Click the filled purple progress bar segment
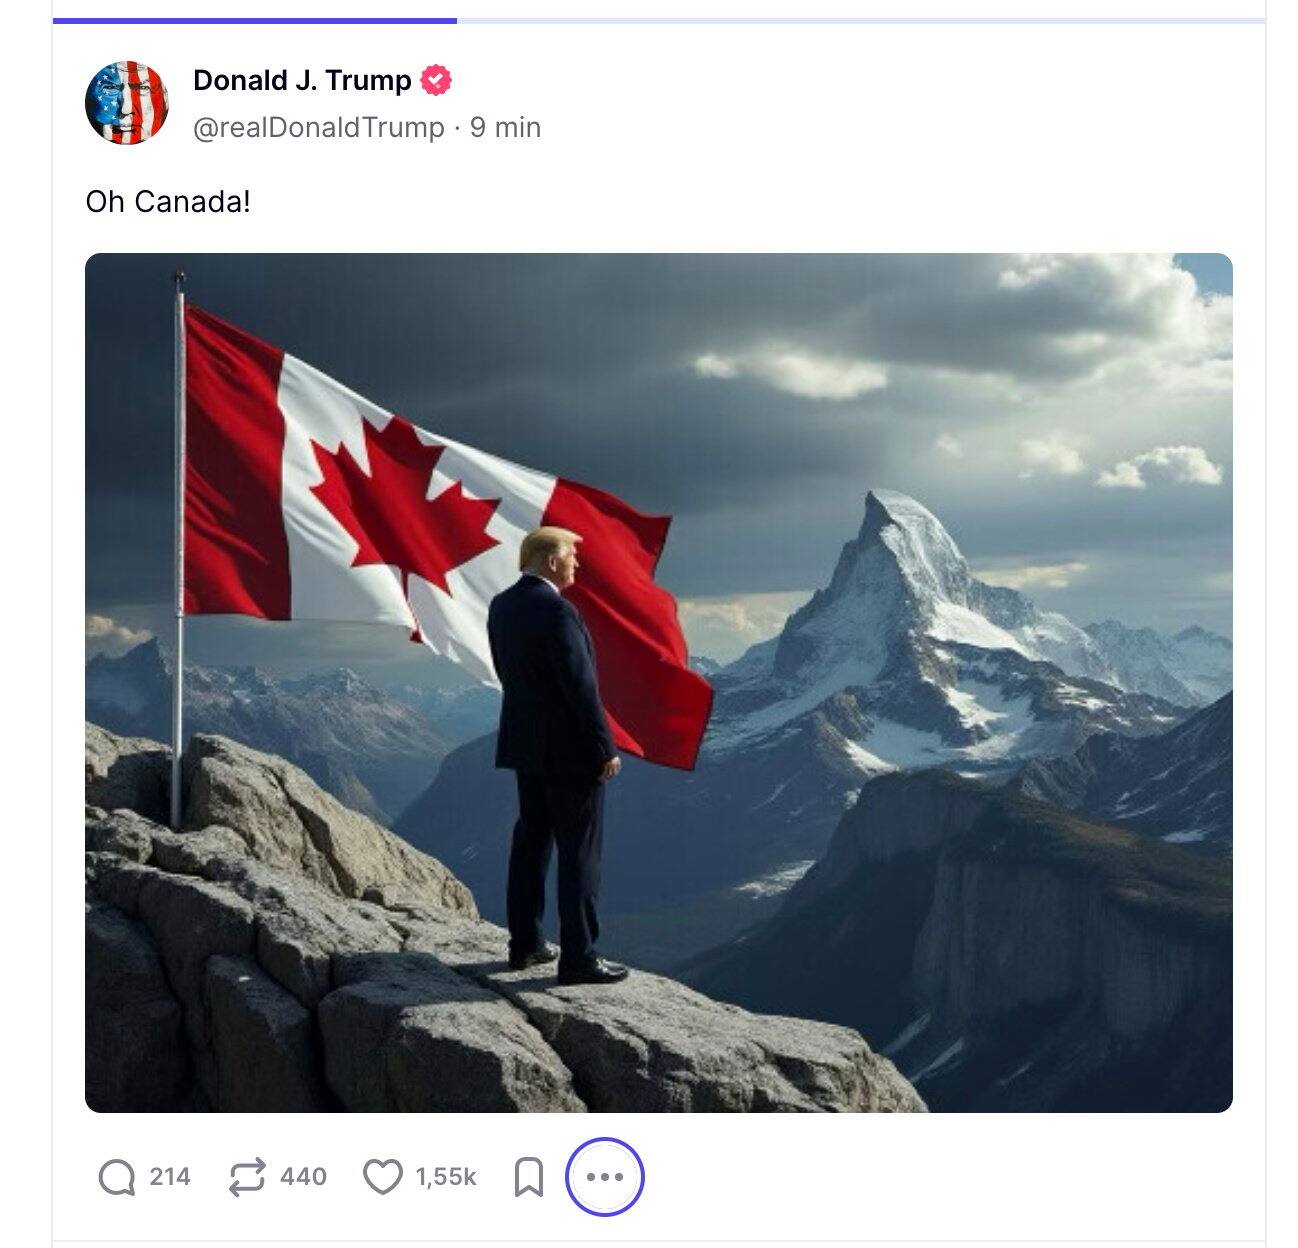Viewport: 1298px width, 1248px height. tap(255, 20)
